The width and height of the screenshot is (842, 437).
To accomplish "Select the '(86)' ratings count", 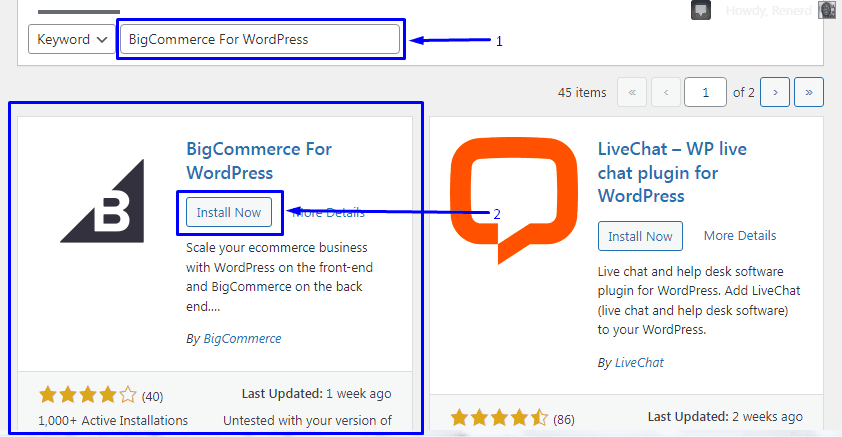I will (564, 419).
